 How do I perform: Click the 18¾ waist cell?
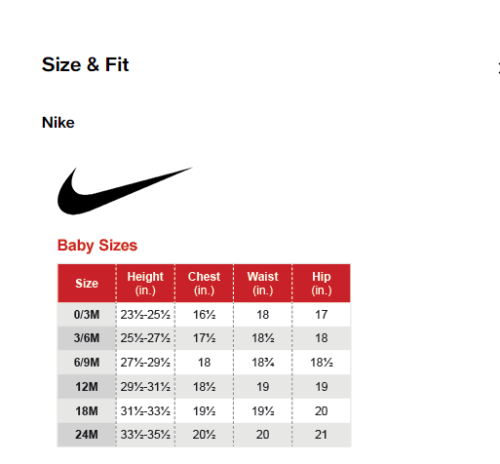tap(263, 362)
